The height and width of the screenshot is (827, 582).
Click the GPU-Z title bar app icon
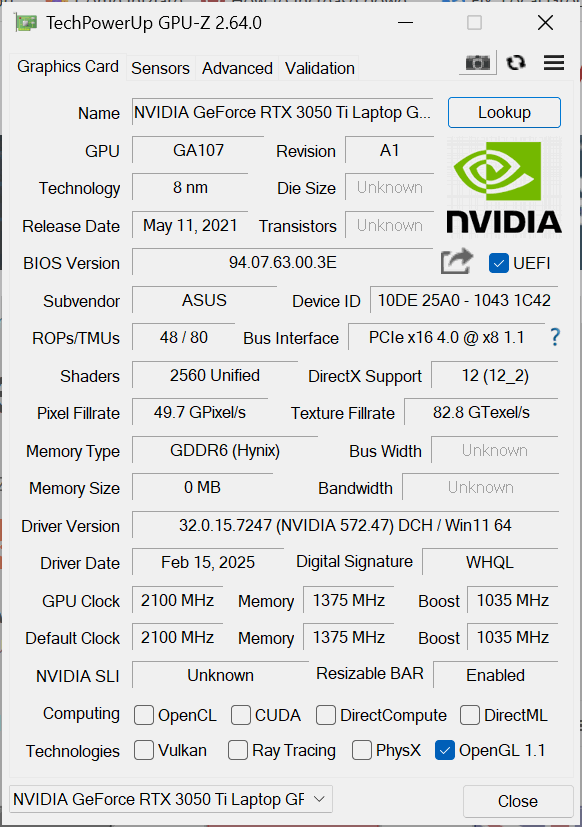[x=26, y=23]
